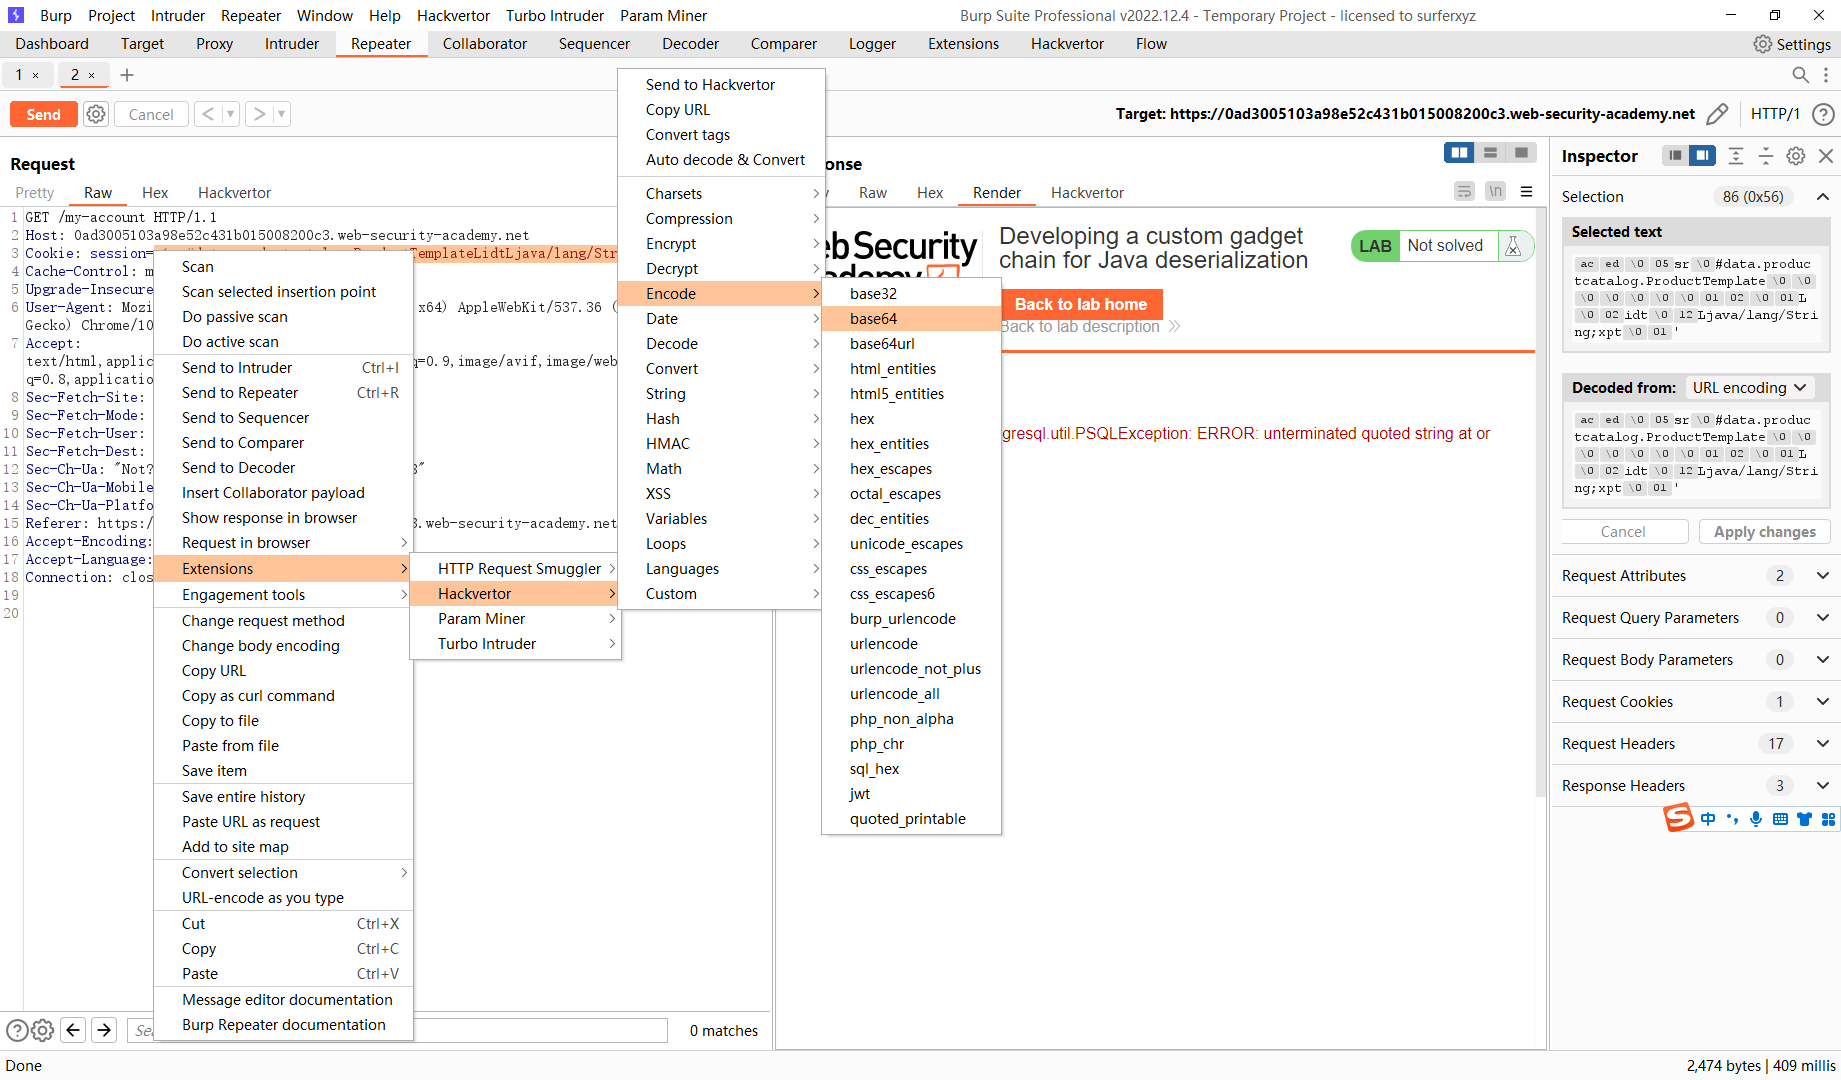The height and width of the screenshot is (1080, 1841).
Task: Toggle response word wrap icon
Action: 1465,191
